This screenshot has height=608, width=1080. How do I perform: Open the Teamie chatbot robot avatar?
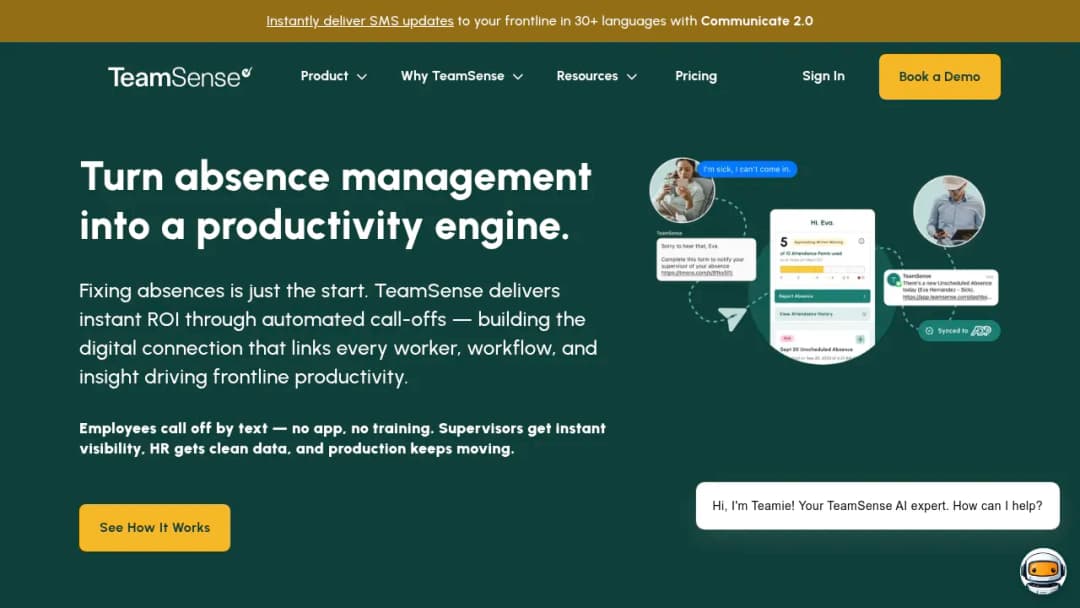point(1043,571)
